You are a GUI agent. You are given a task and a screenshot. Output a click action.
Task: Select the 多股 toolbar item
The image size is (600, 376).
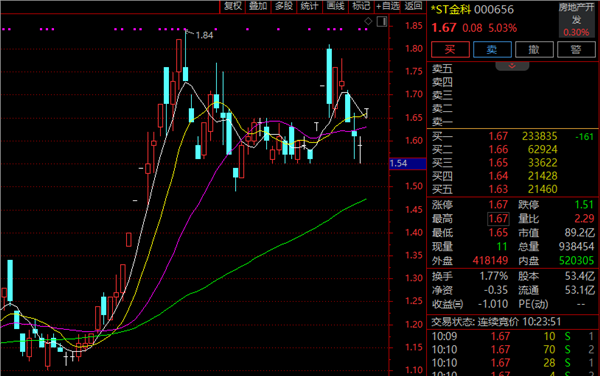pos(284,6)
